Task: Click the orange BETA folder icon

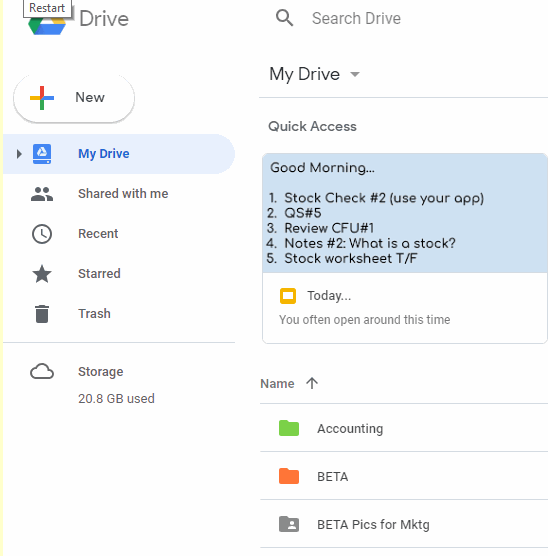Action: (289, 476)
